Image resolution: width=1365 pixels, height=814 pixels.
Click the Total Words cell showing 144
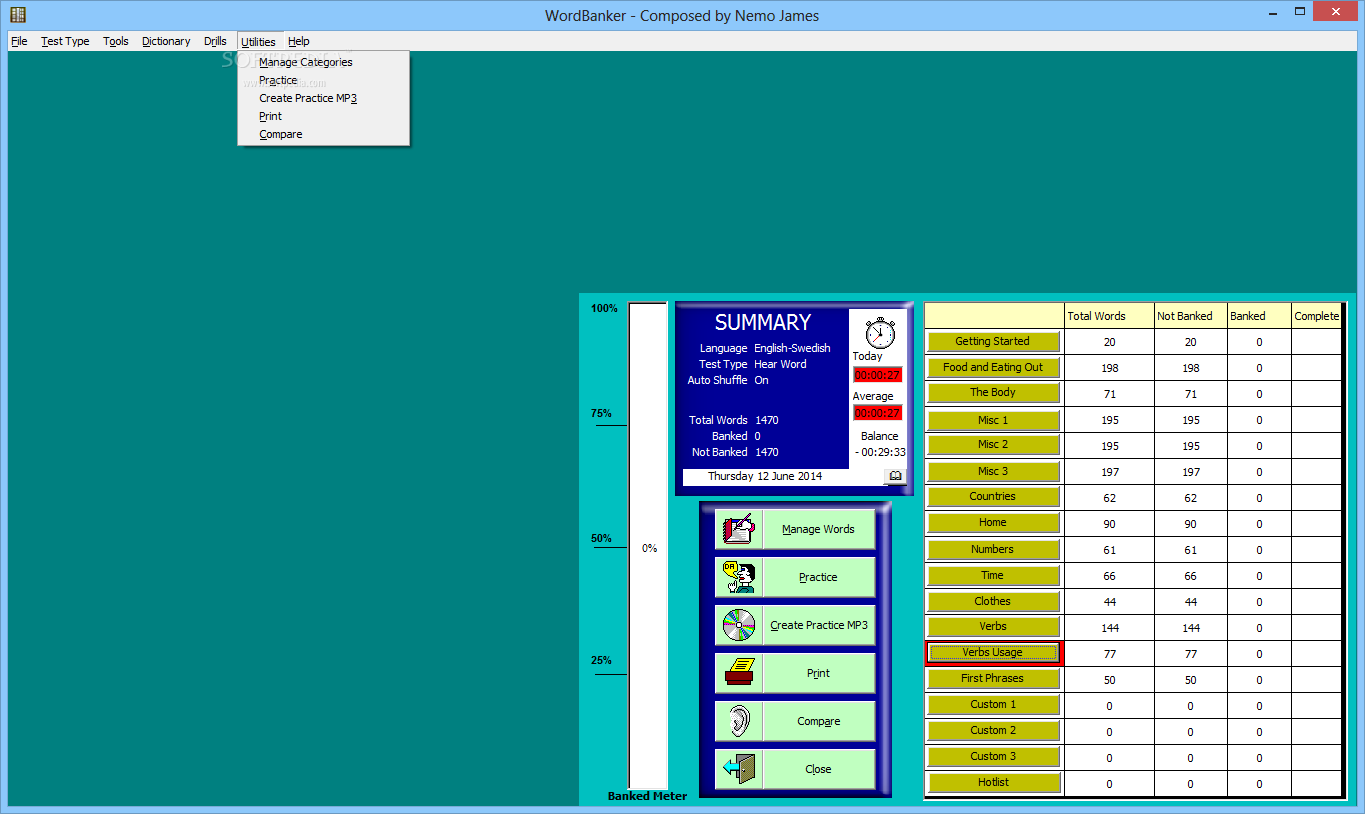(x=1110, y=628)
